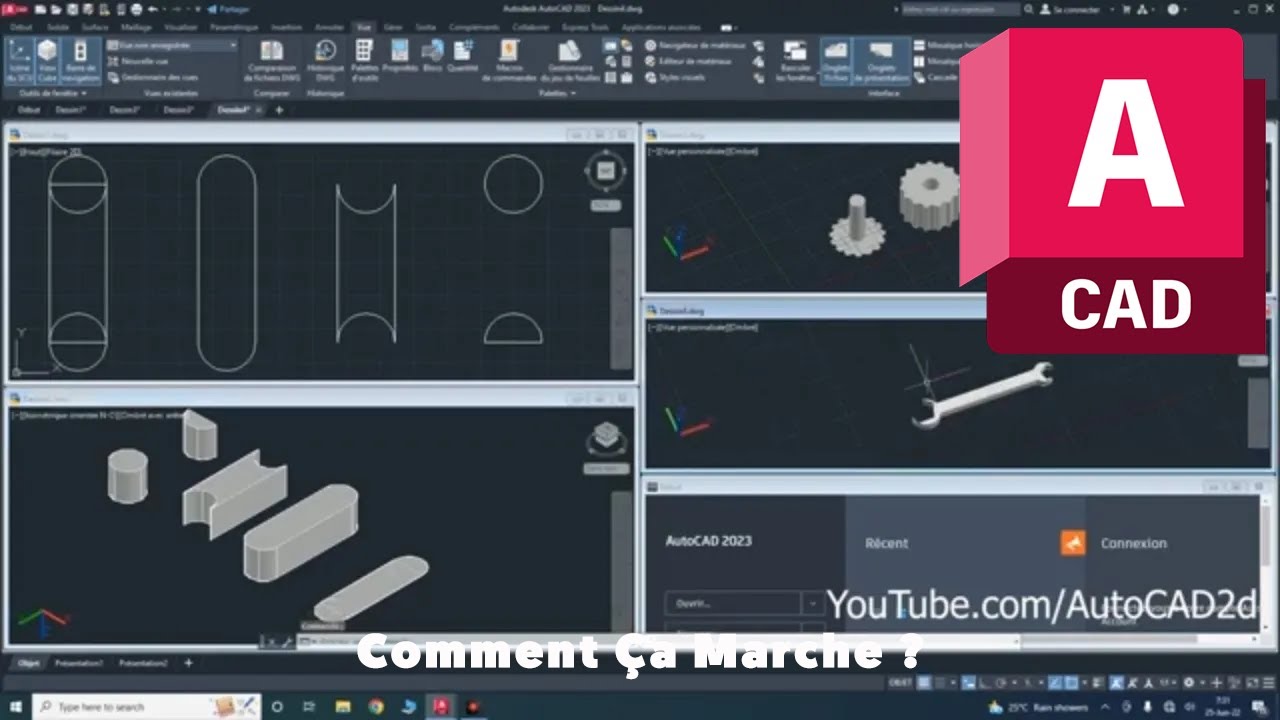
Task: Click the ViewCube in isometric solids window
Action: (605, 438)
